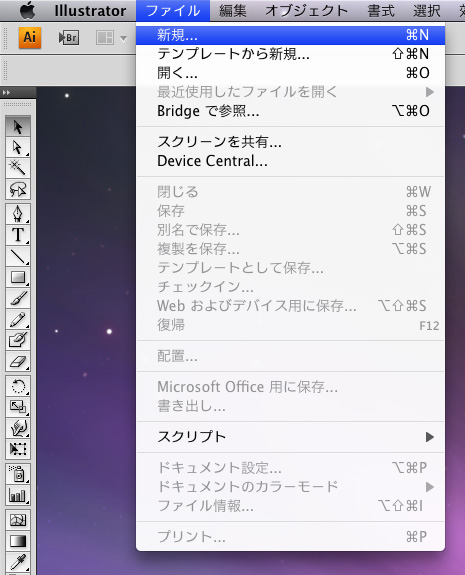Select the Lasso tool
The height and width of the screenshot is (575, 465).
[18, 189]
